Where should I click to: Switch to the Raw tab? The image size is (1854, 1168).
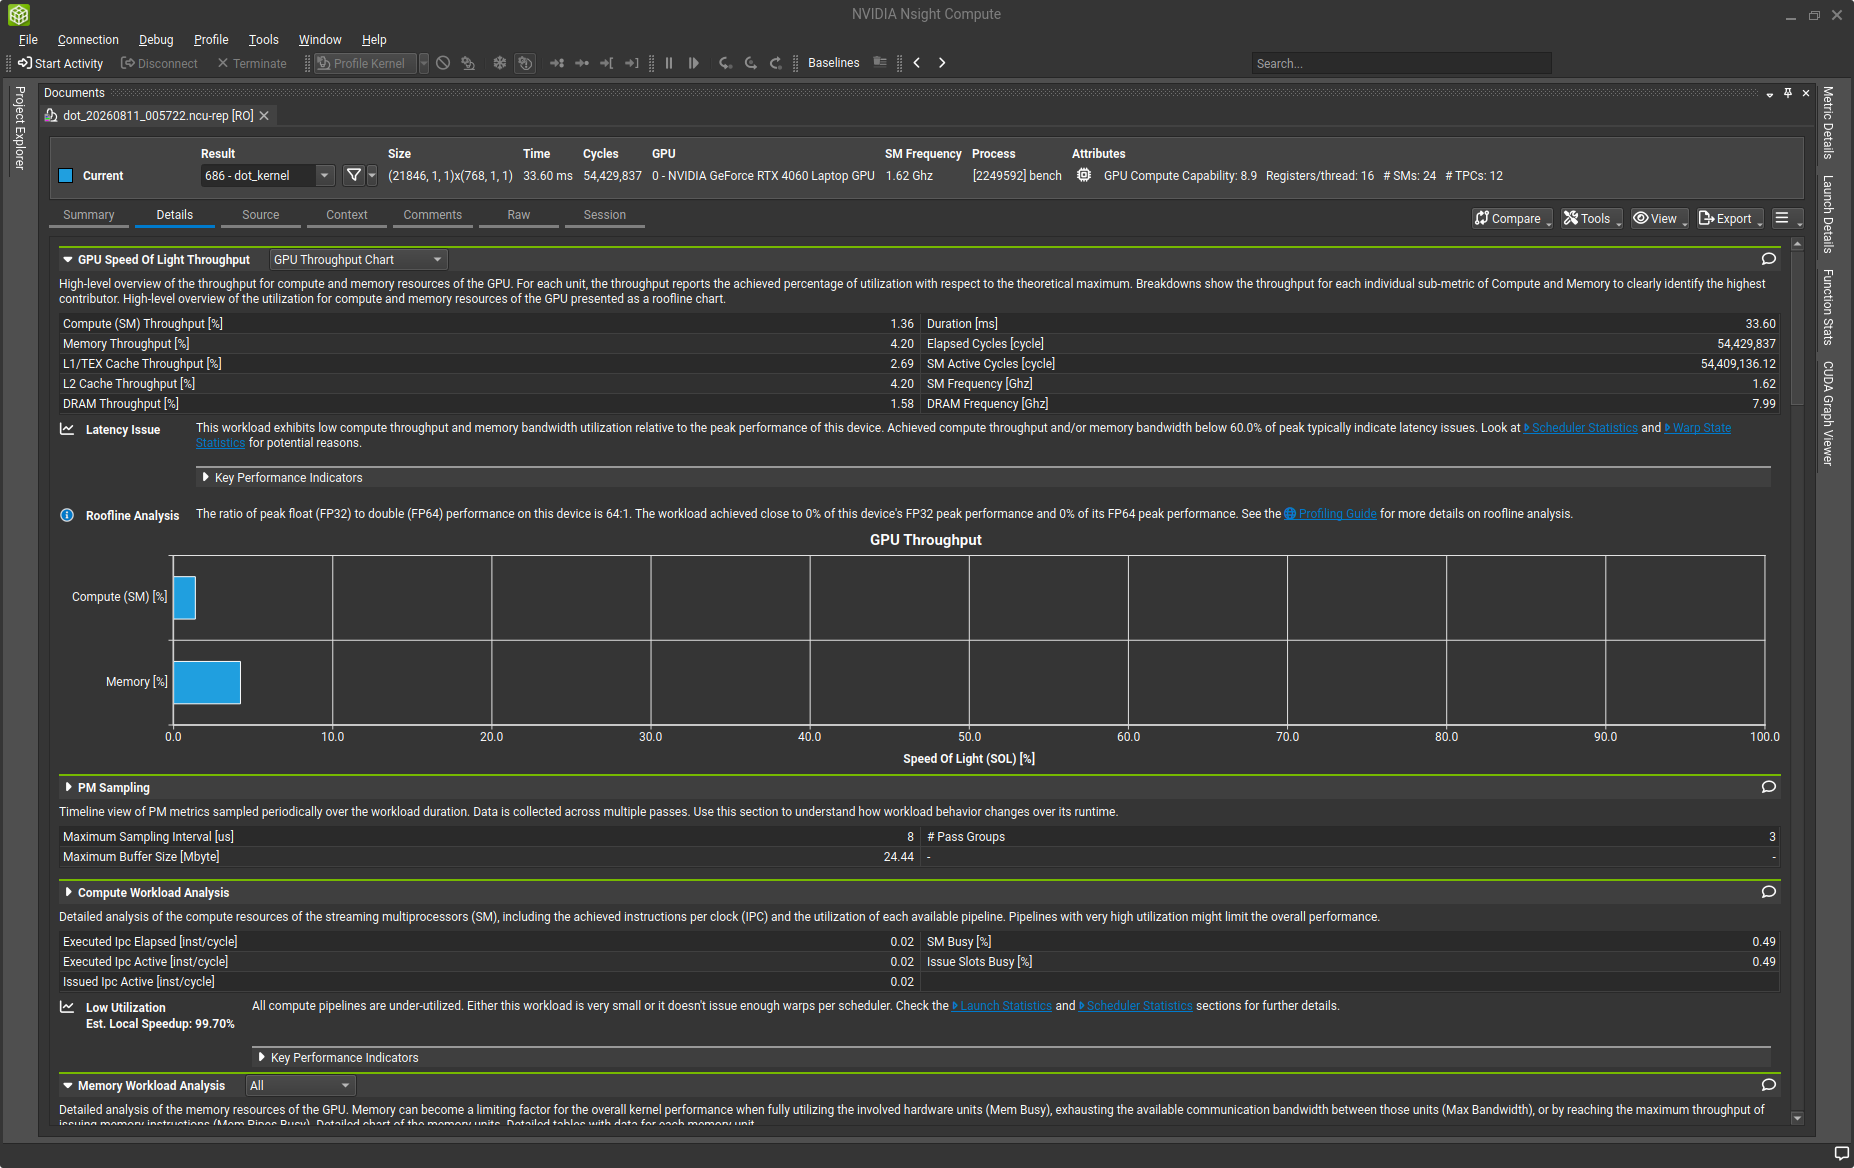pos(519,215)
